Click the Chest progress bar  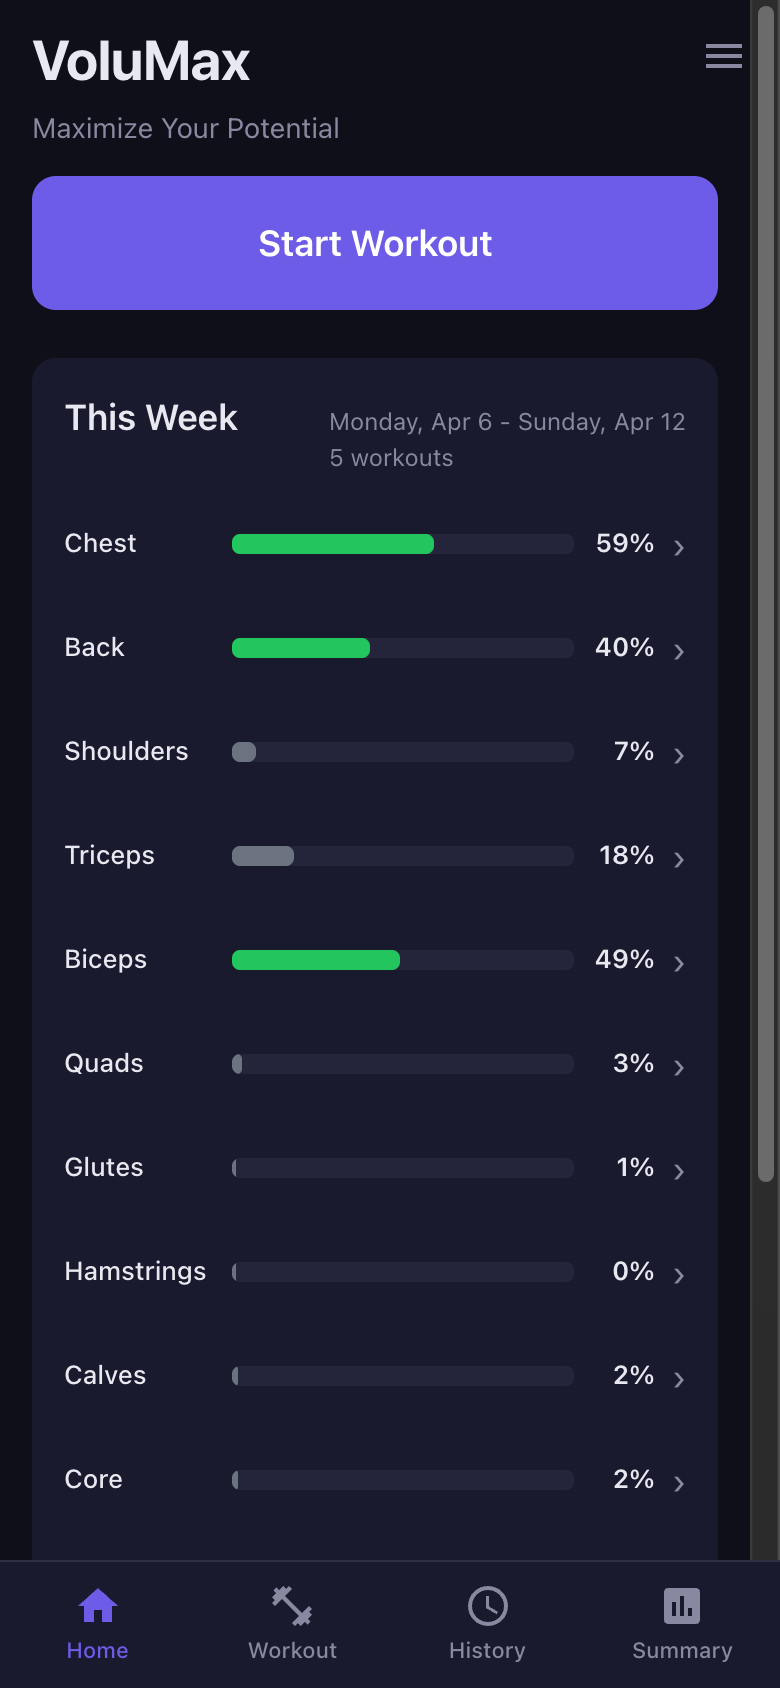click(400, 544)
